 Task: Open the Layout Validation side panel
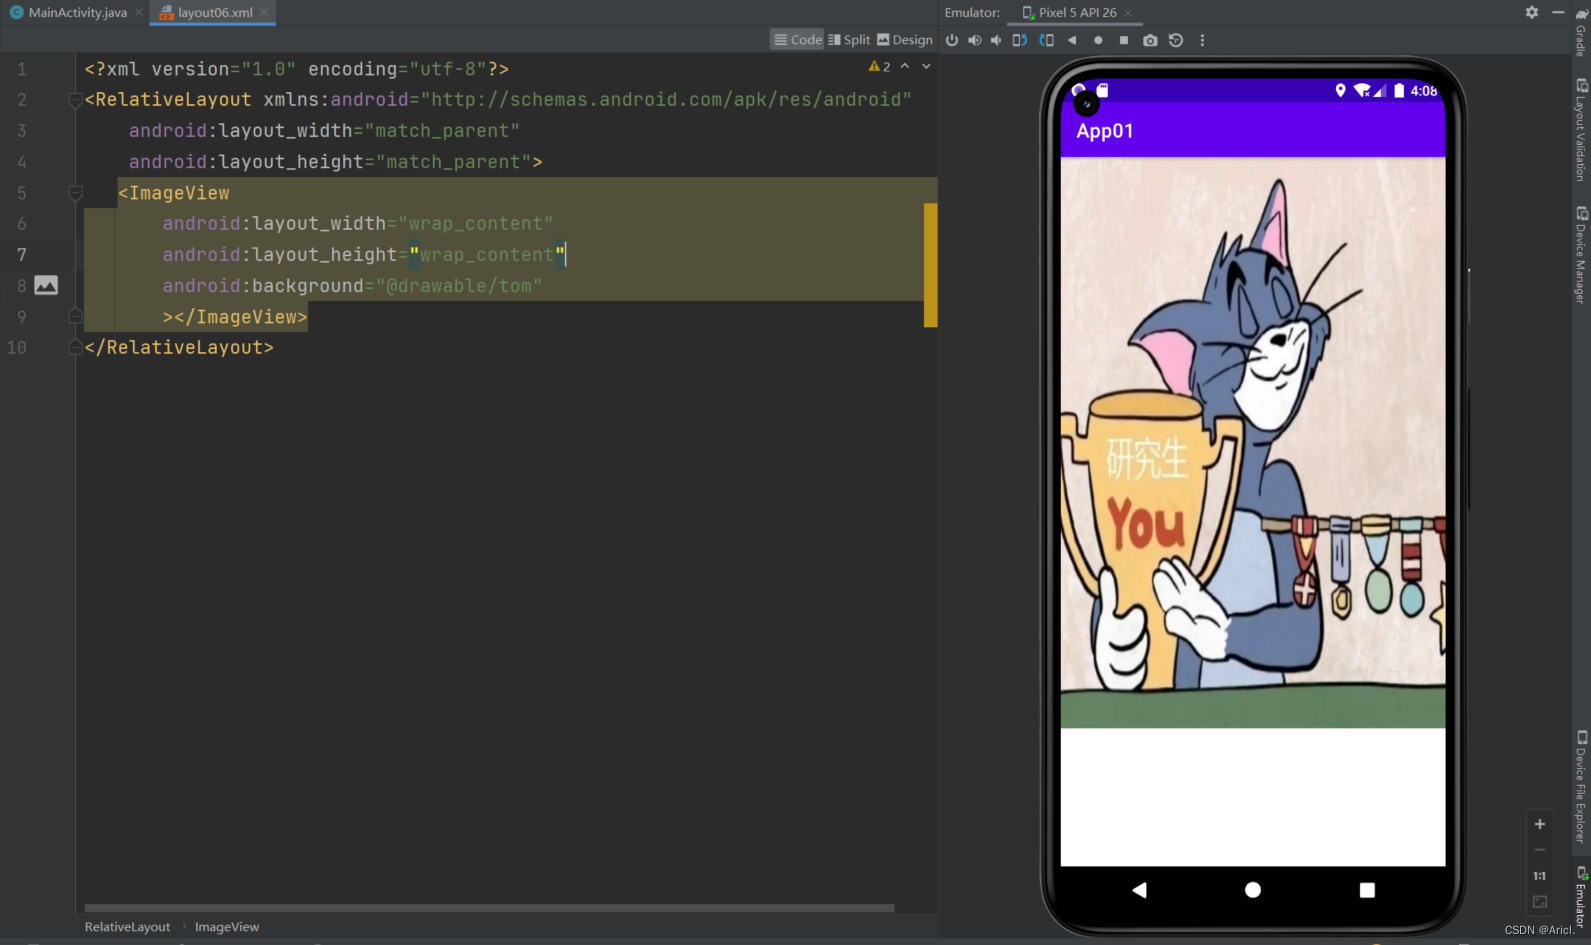pyautogui.click(x=1581, y=130)
